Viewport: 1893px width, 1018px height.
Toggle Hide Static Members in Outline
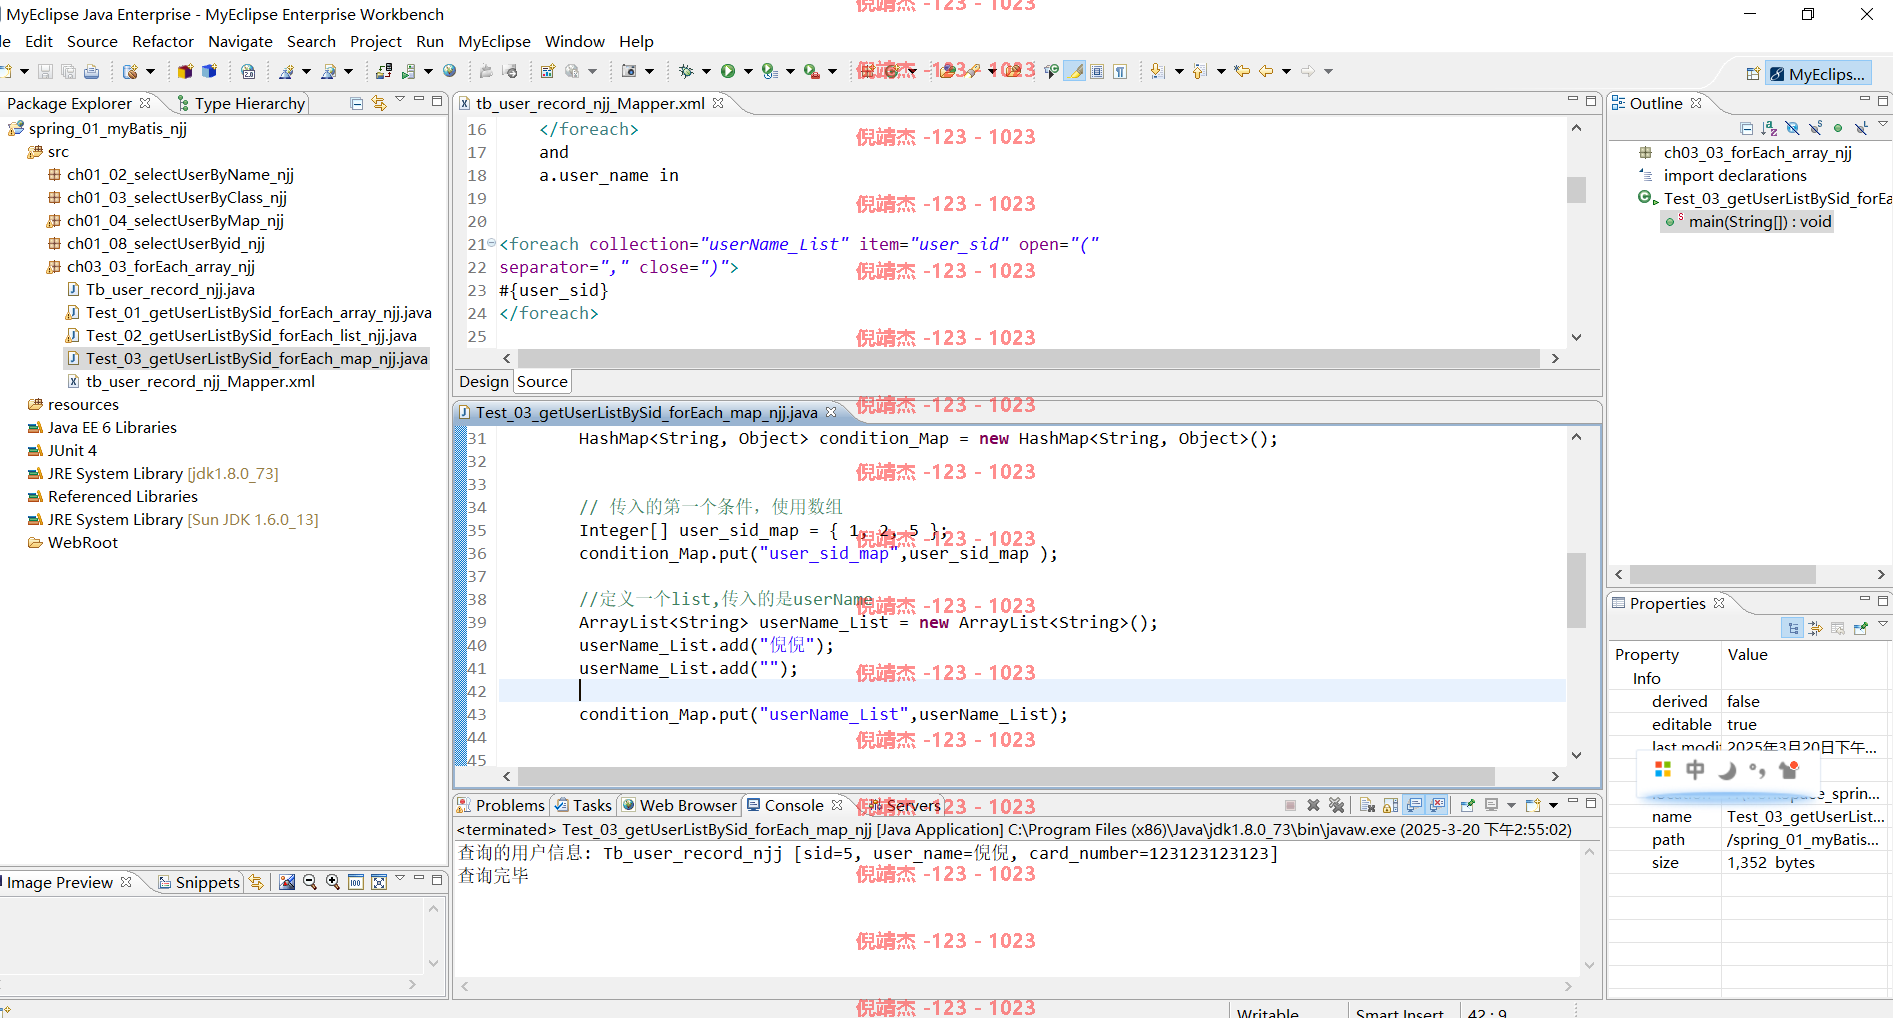pos(1815,128)
